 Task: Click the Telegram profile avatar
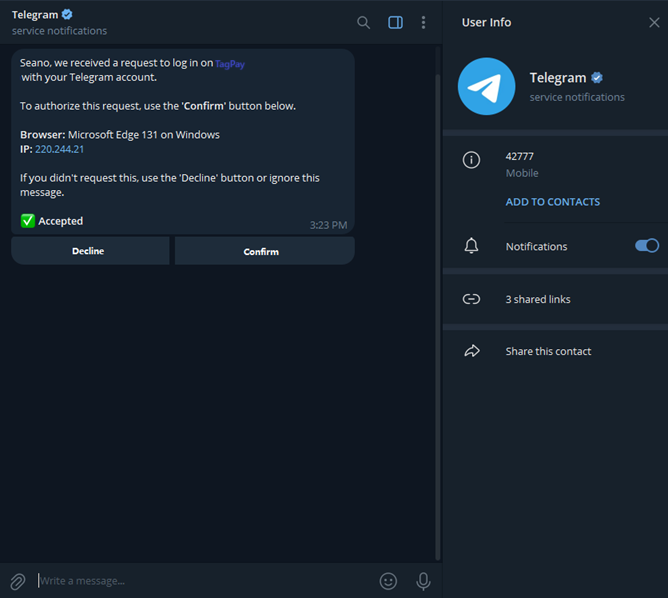486,87
